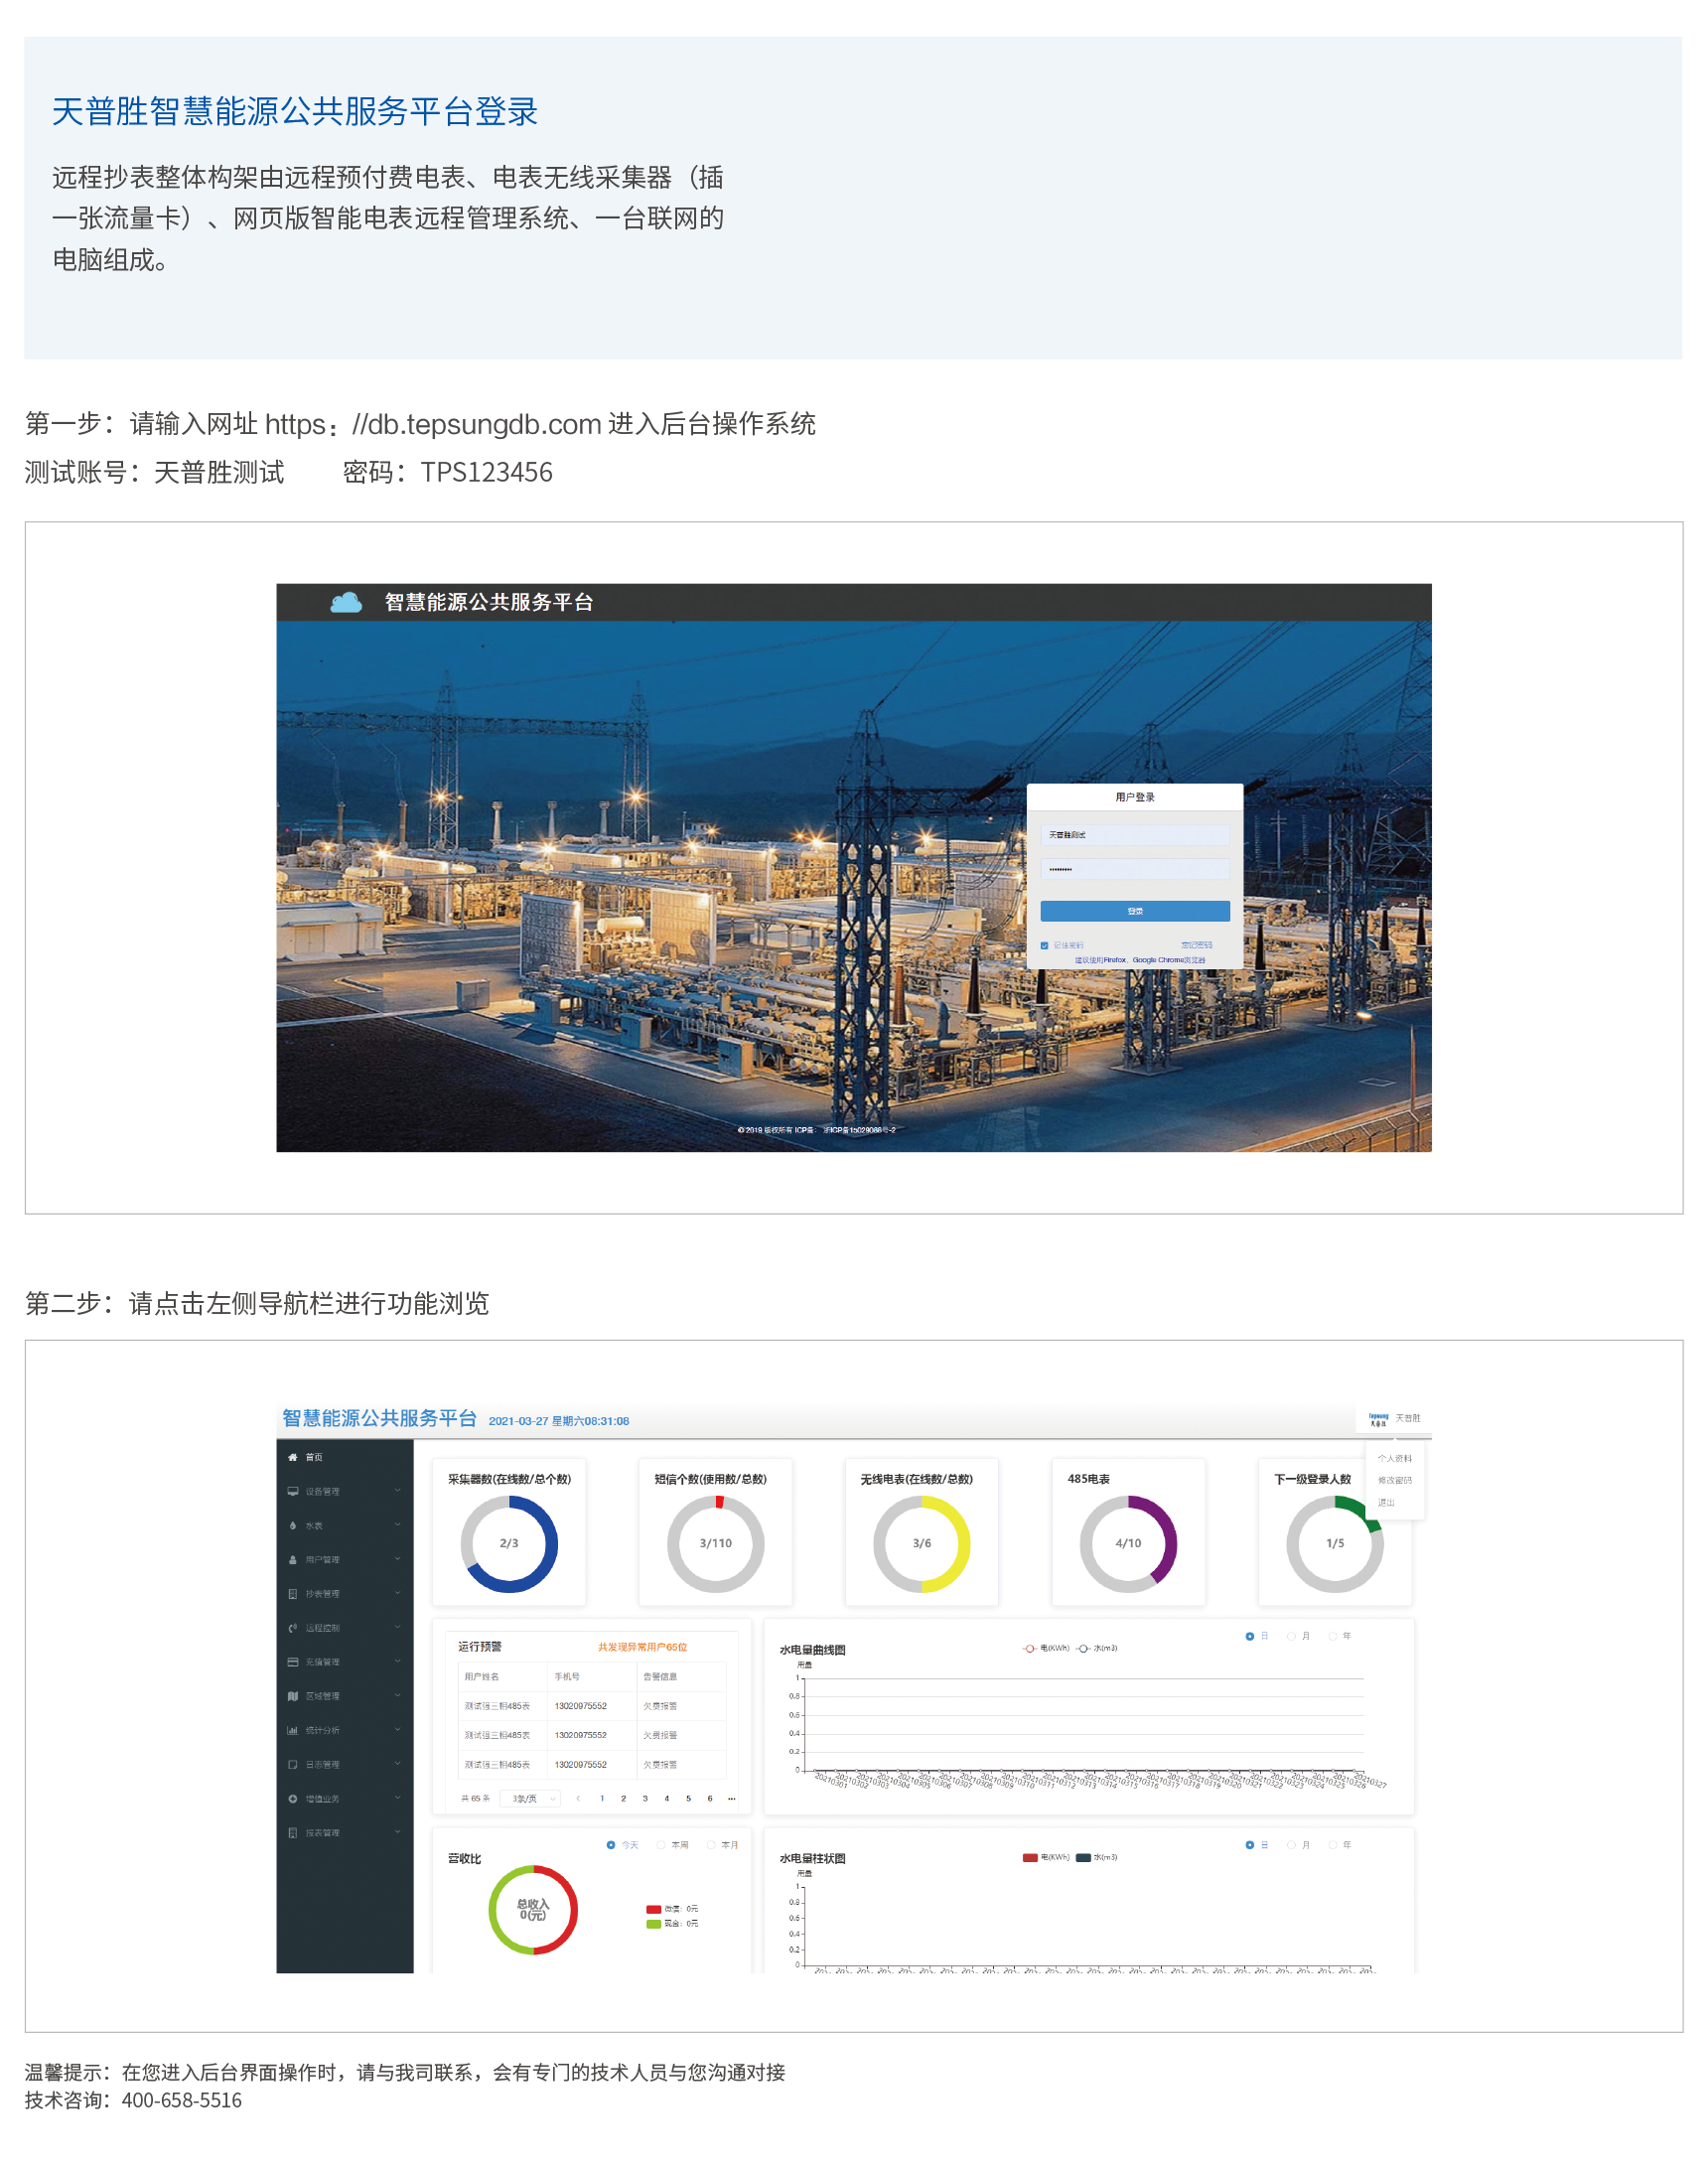This screenshot has width=1708, height=2169.
Task: Choose 个人资料 from user menu
Action: pyautogui.click(x=1395, y=1458)
